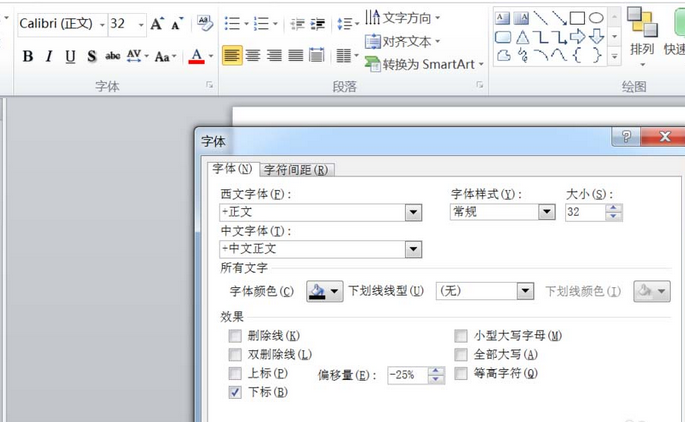Apply numbered list

click(x=261, y=23)
